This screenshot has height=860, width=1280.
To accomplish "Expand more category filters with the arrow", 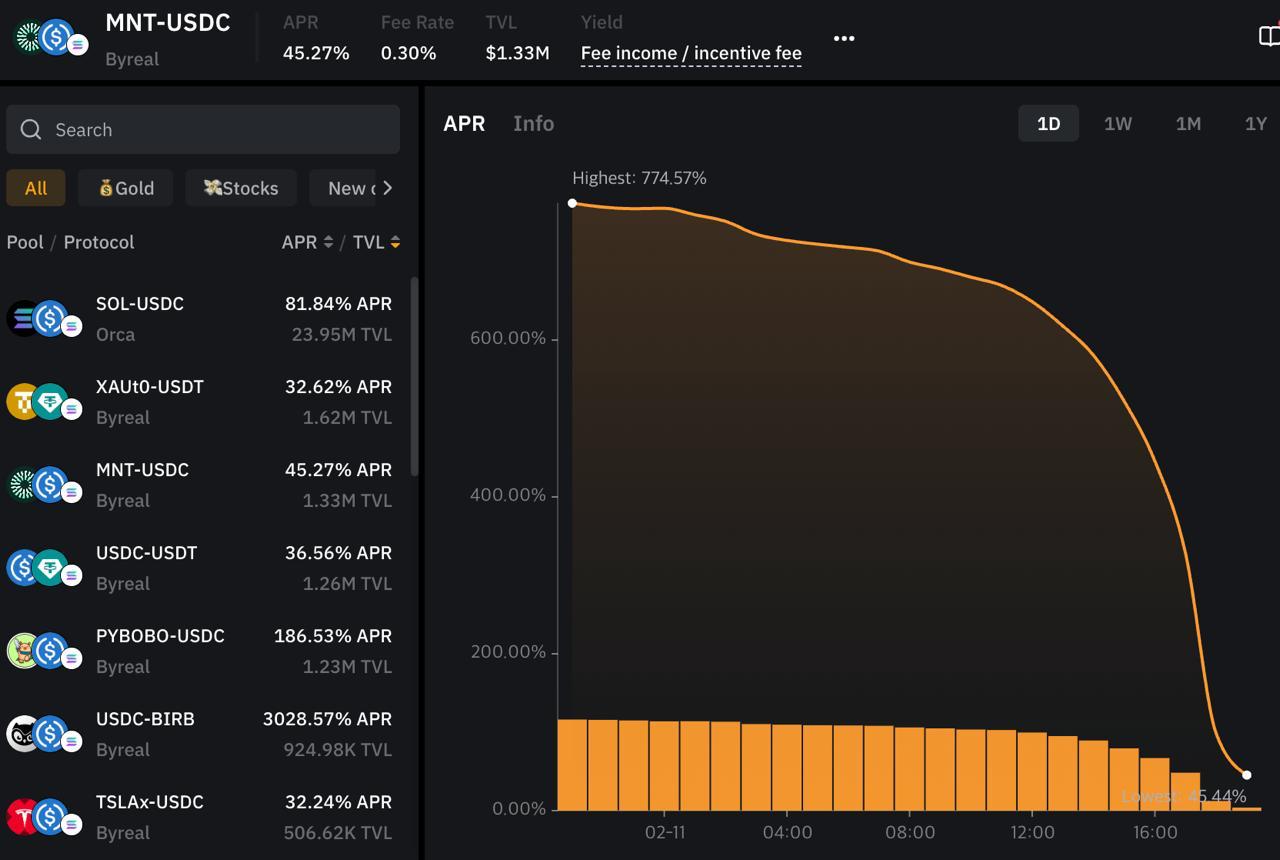I will coord(388,188).
